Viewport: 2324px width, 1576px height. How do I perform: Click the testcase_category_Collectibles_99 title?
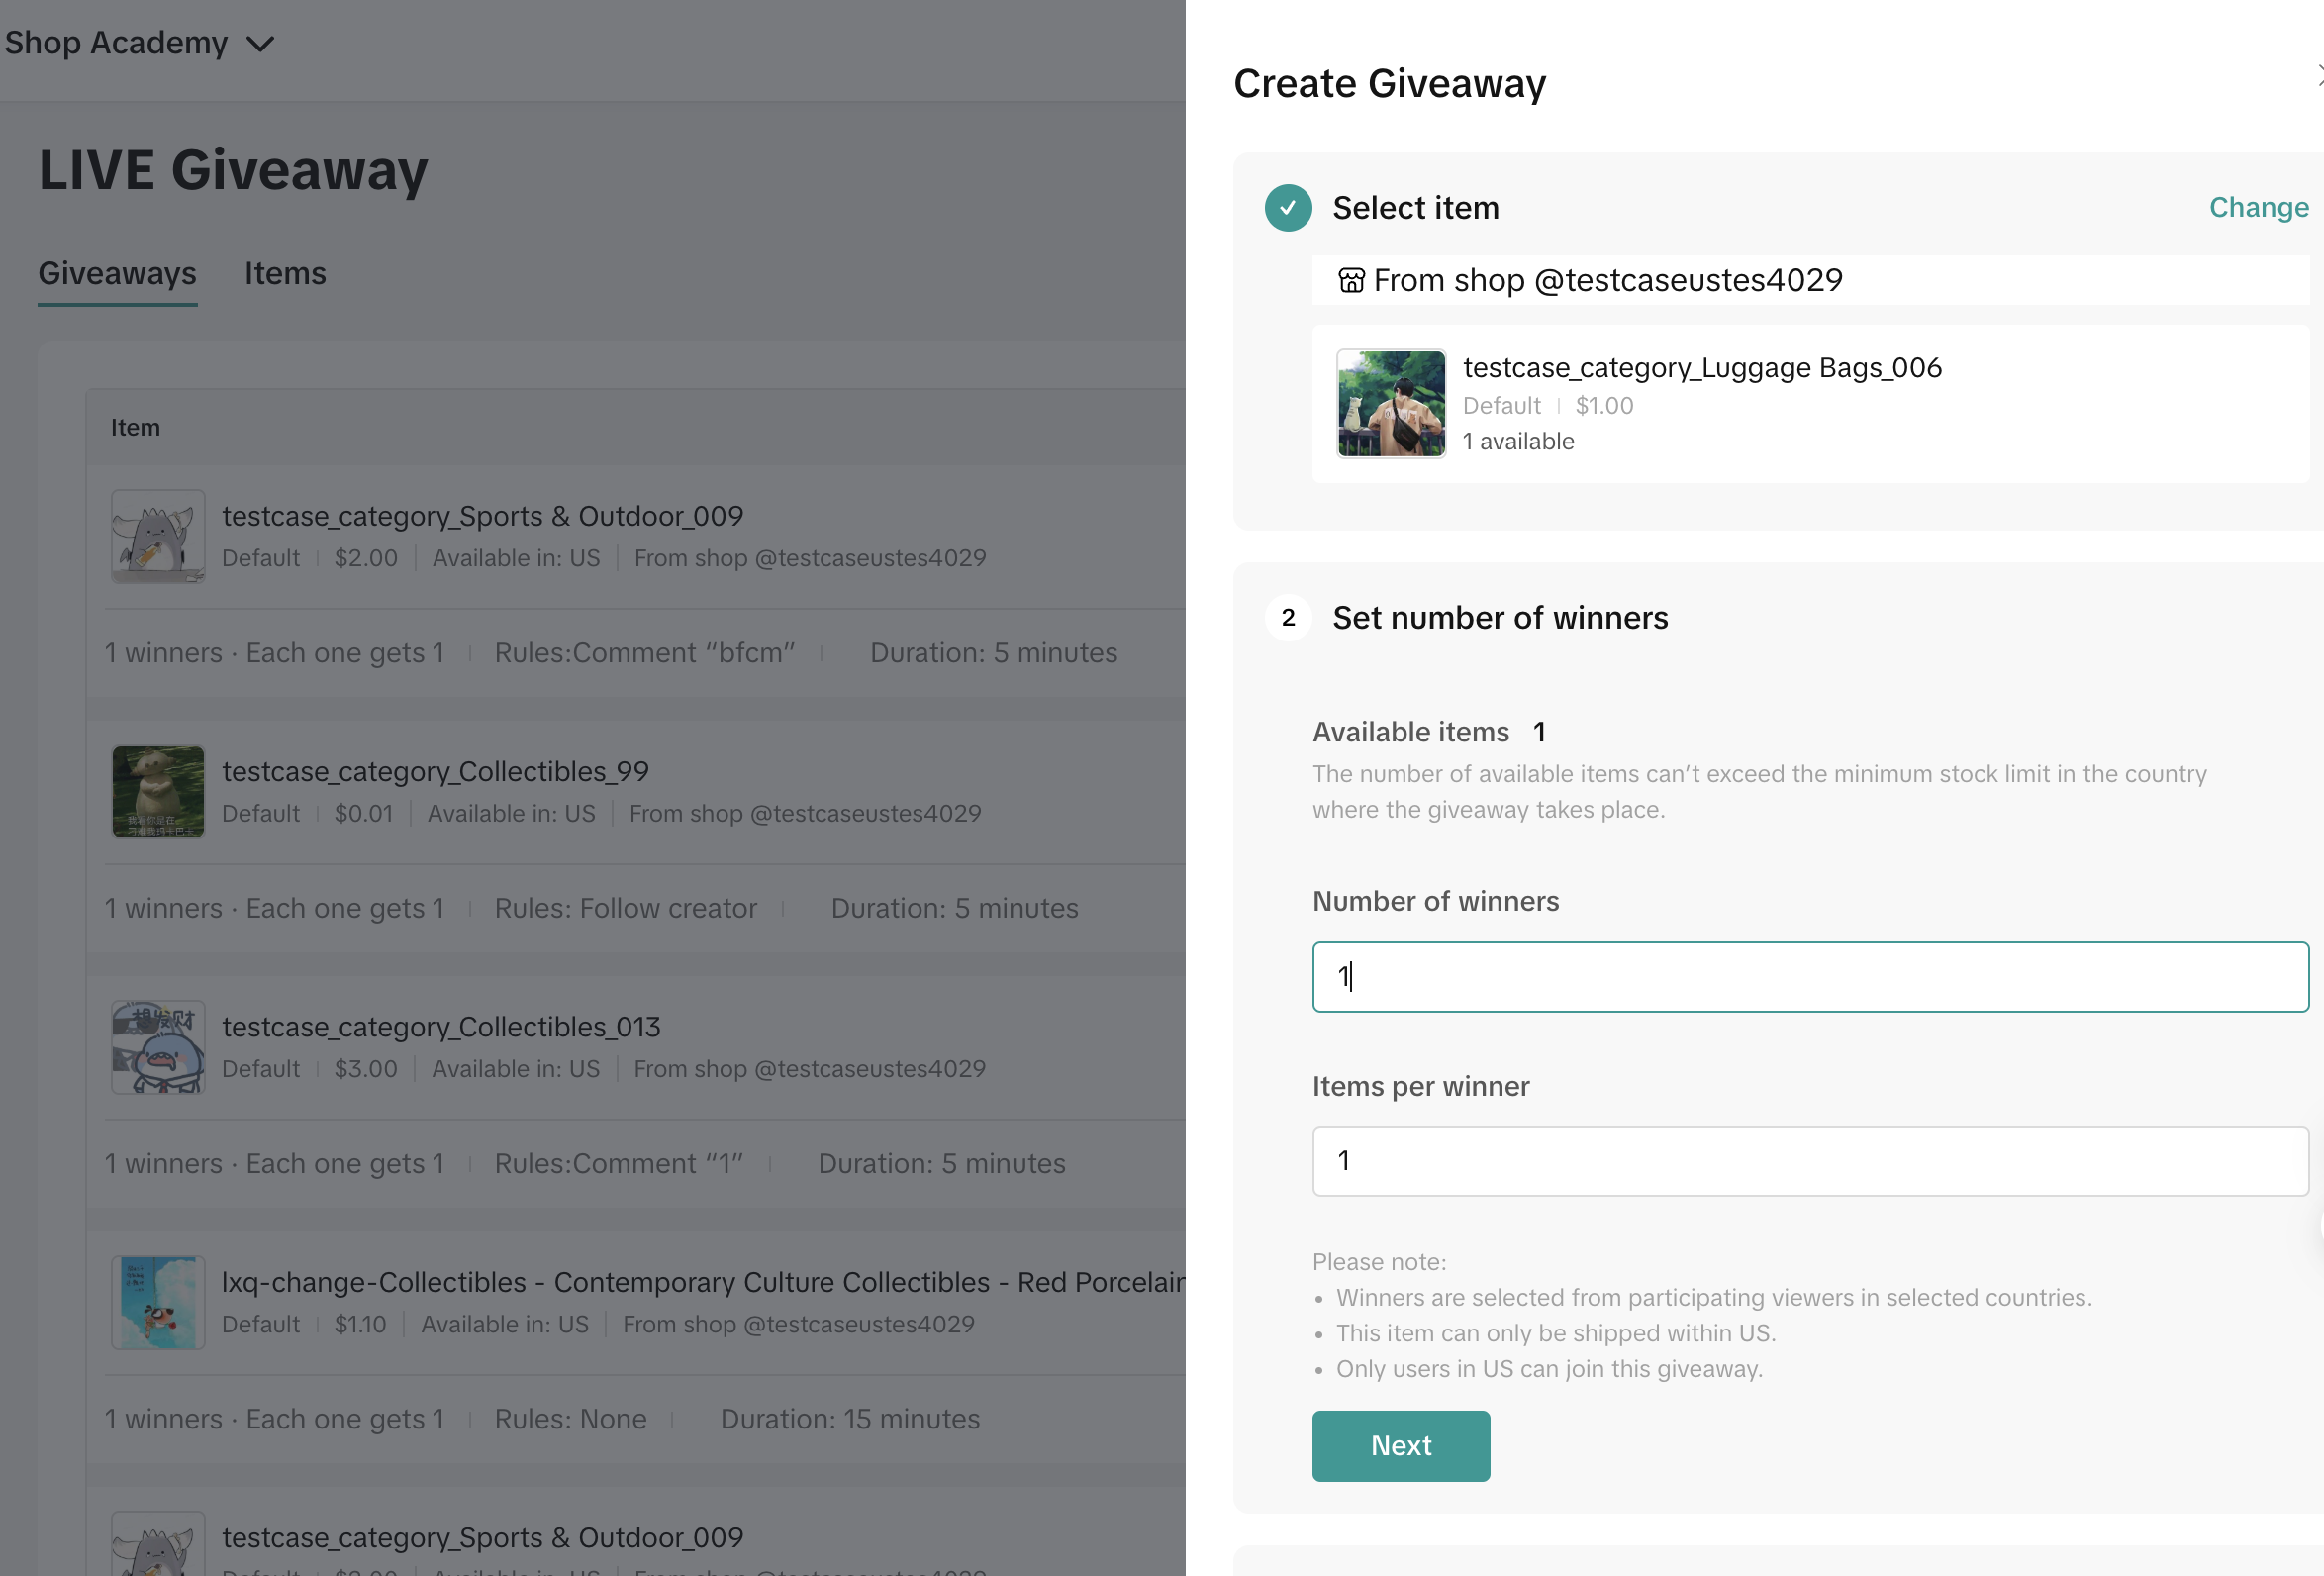pos(435,772)
